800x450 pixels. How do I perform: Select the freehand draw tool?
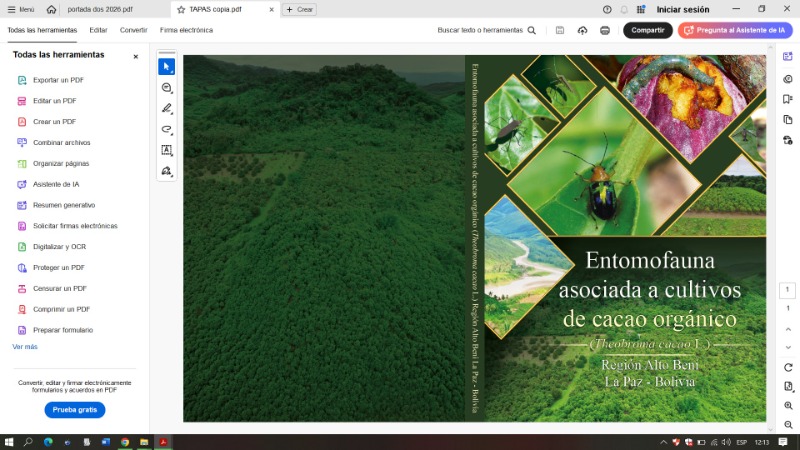[166, 130]
